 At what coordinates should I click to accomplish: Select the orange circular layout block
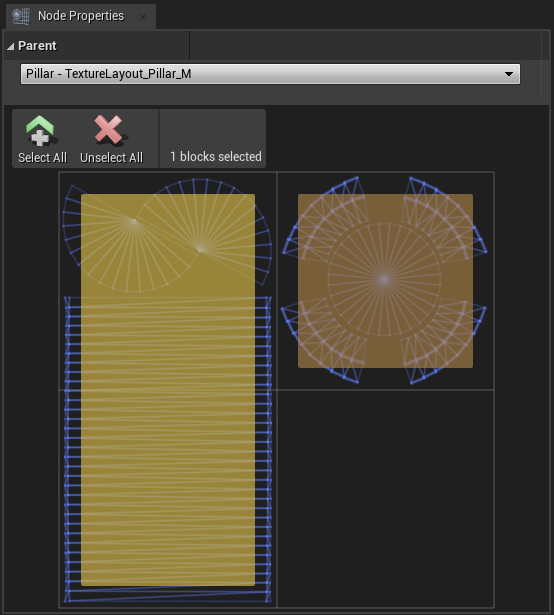385,281
